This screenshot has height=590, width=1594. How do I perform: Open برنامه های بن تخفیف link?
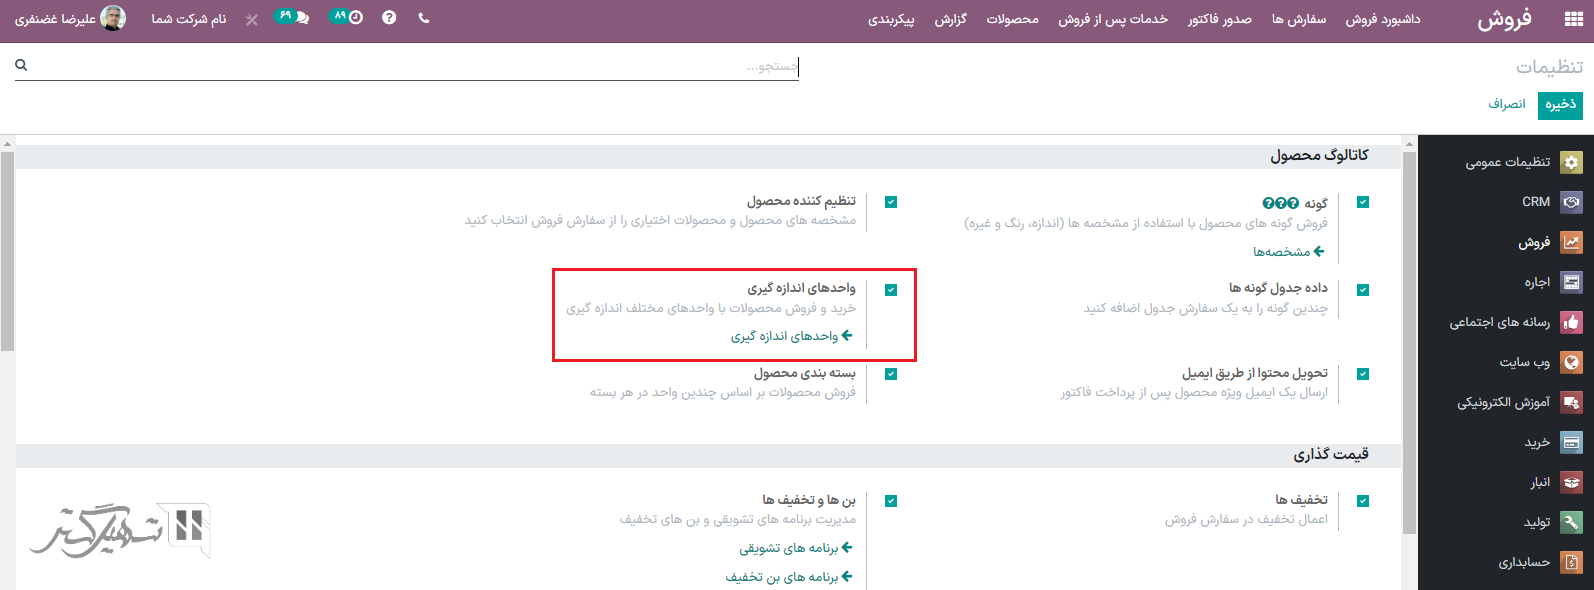[x=789, y=577]
